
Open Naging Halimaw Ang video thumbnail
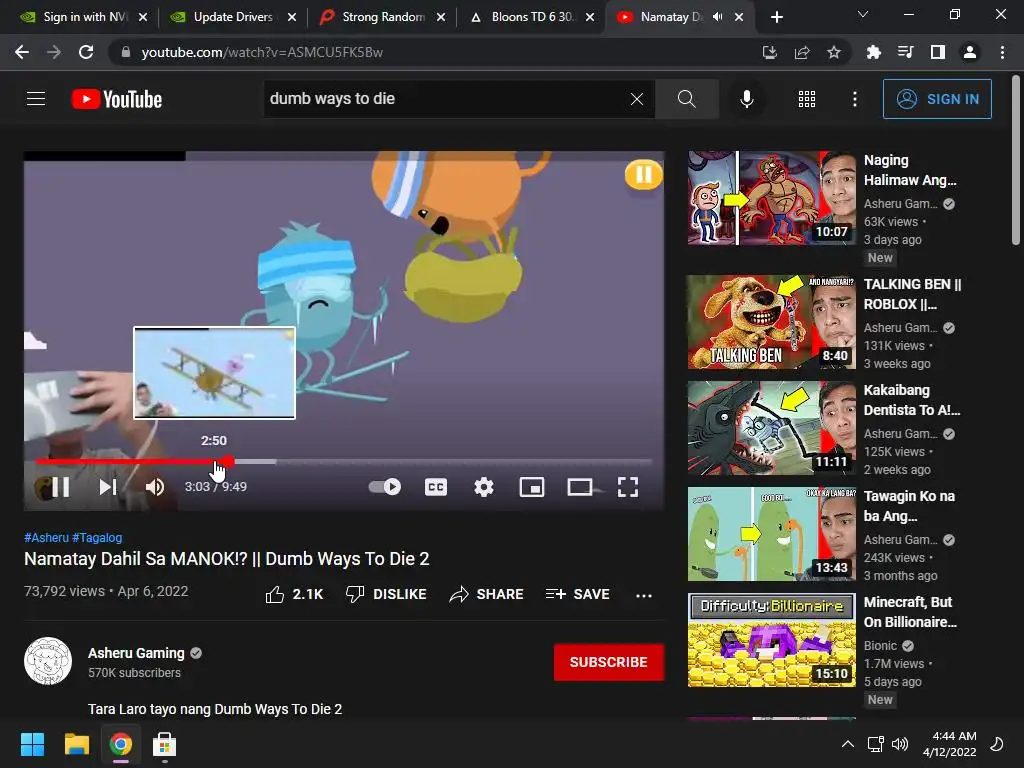(771, 198)
